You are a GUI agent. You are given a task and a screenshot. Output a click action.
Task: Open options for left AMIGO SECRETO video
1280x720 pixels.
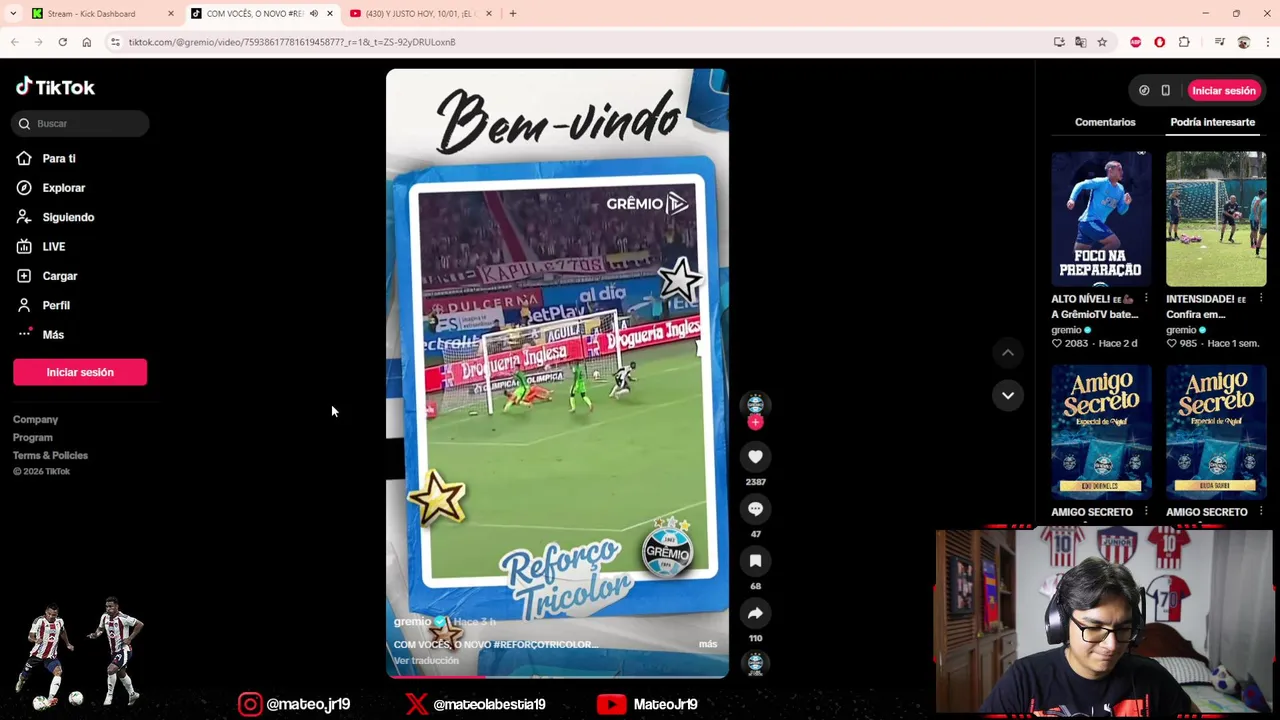coord(1146,512)
